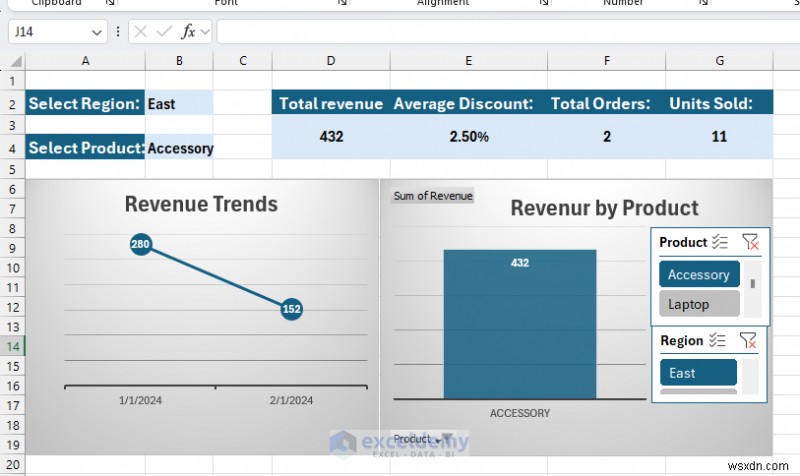Select column C header
Viewport: 800px width, 476px height.
coord(242,61)
